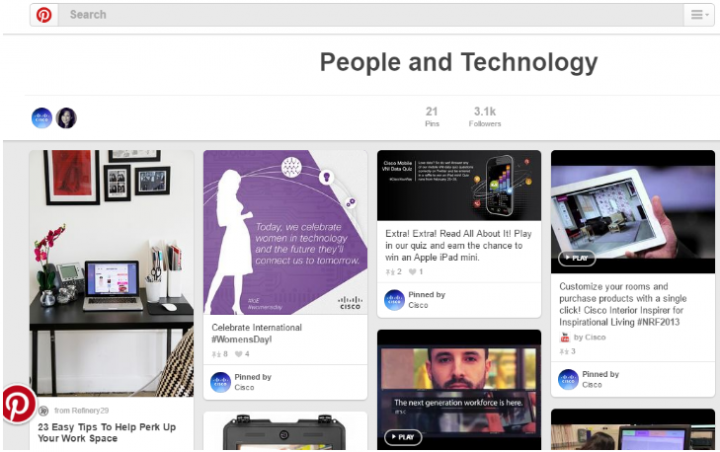Click the repin count 8 icon
The image size is (720, 452).
tap(216, 354)
